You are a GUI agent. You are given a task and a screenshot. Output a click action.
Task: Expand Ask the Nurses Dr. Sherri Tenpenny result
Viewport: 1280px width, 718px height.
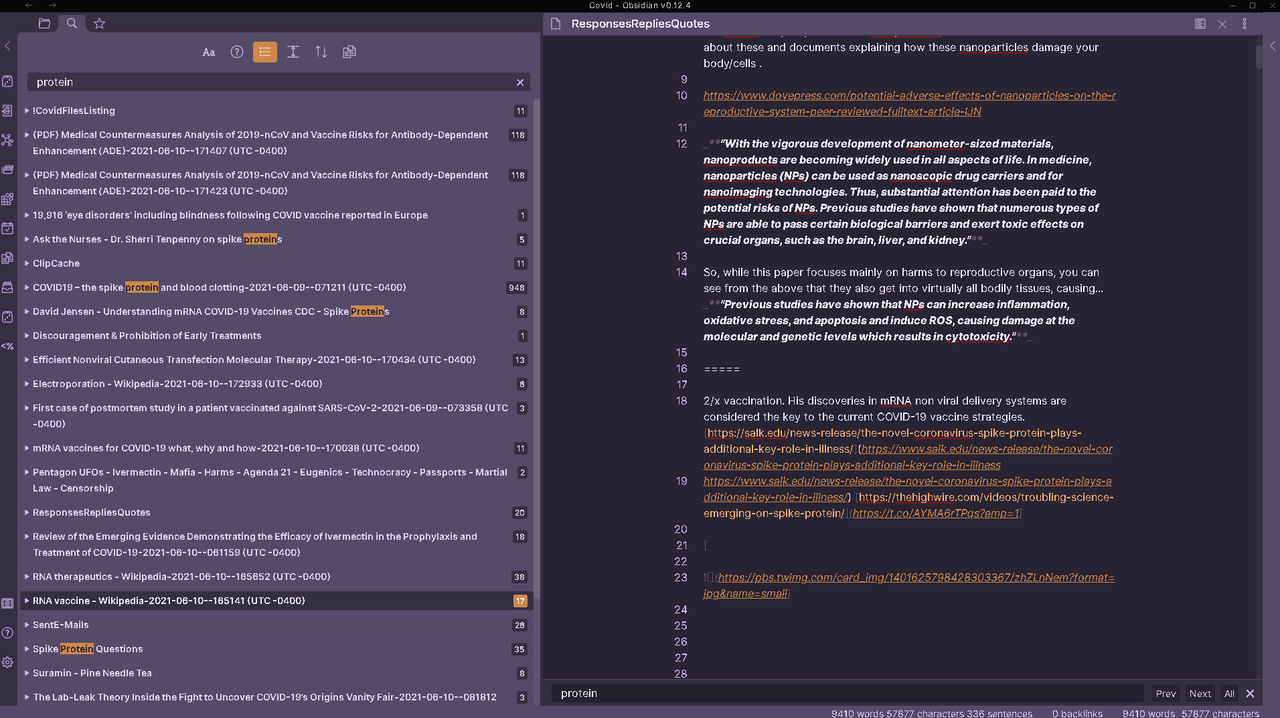[x=27, y=239]
